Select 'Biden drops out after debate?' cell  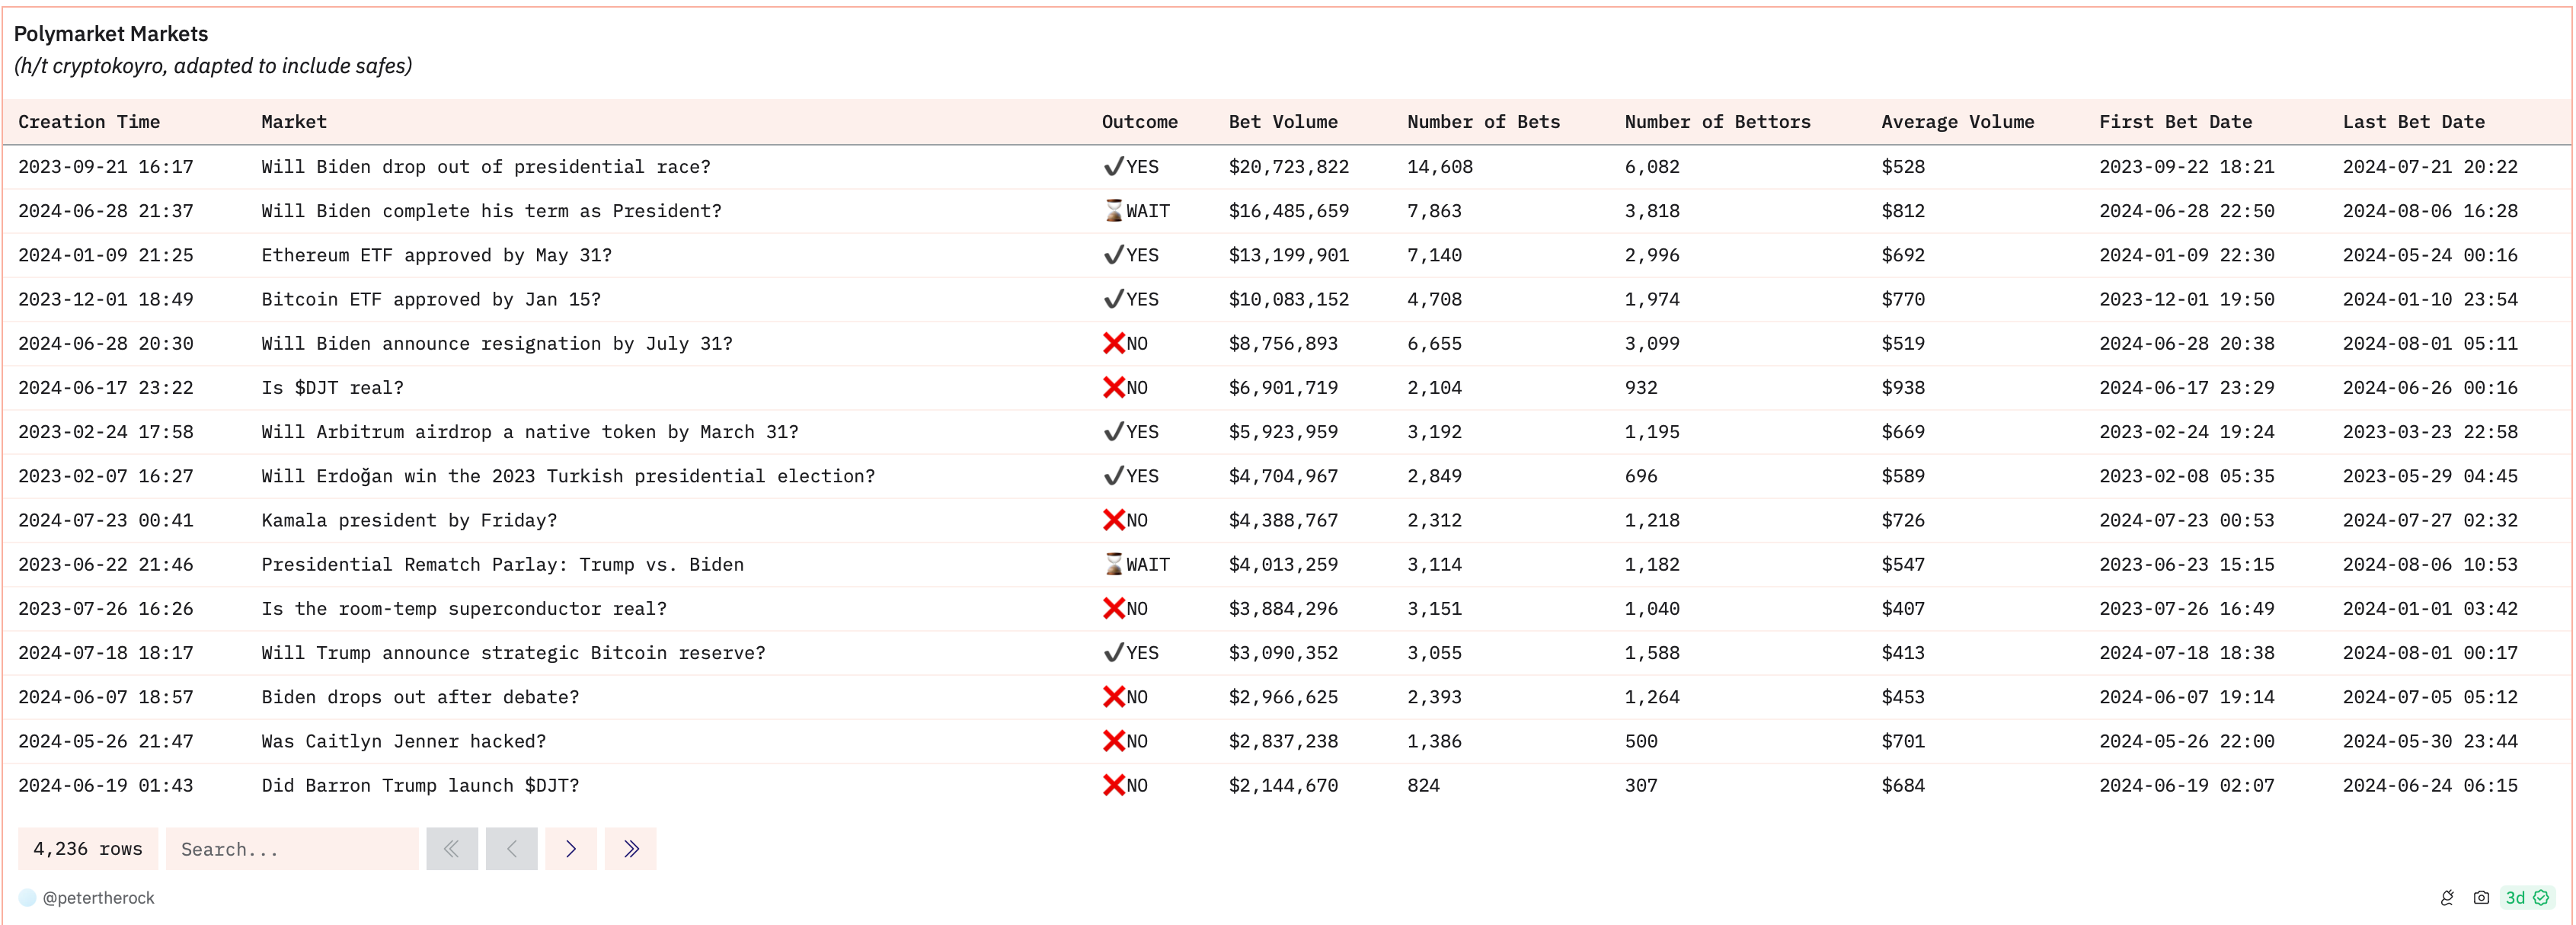click(x=420, y=697)
